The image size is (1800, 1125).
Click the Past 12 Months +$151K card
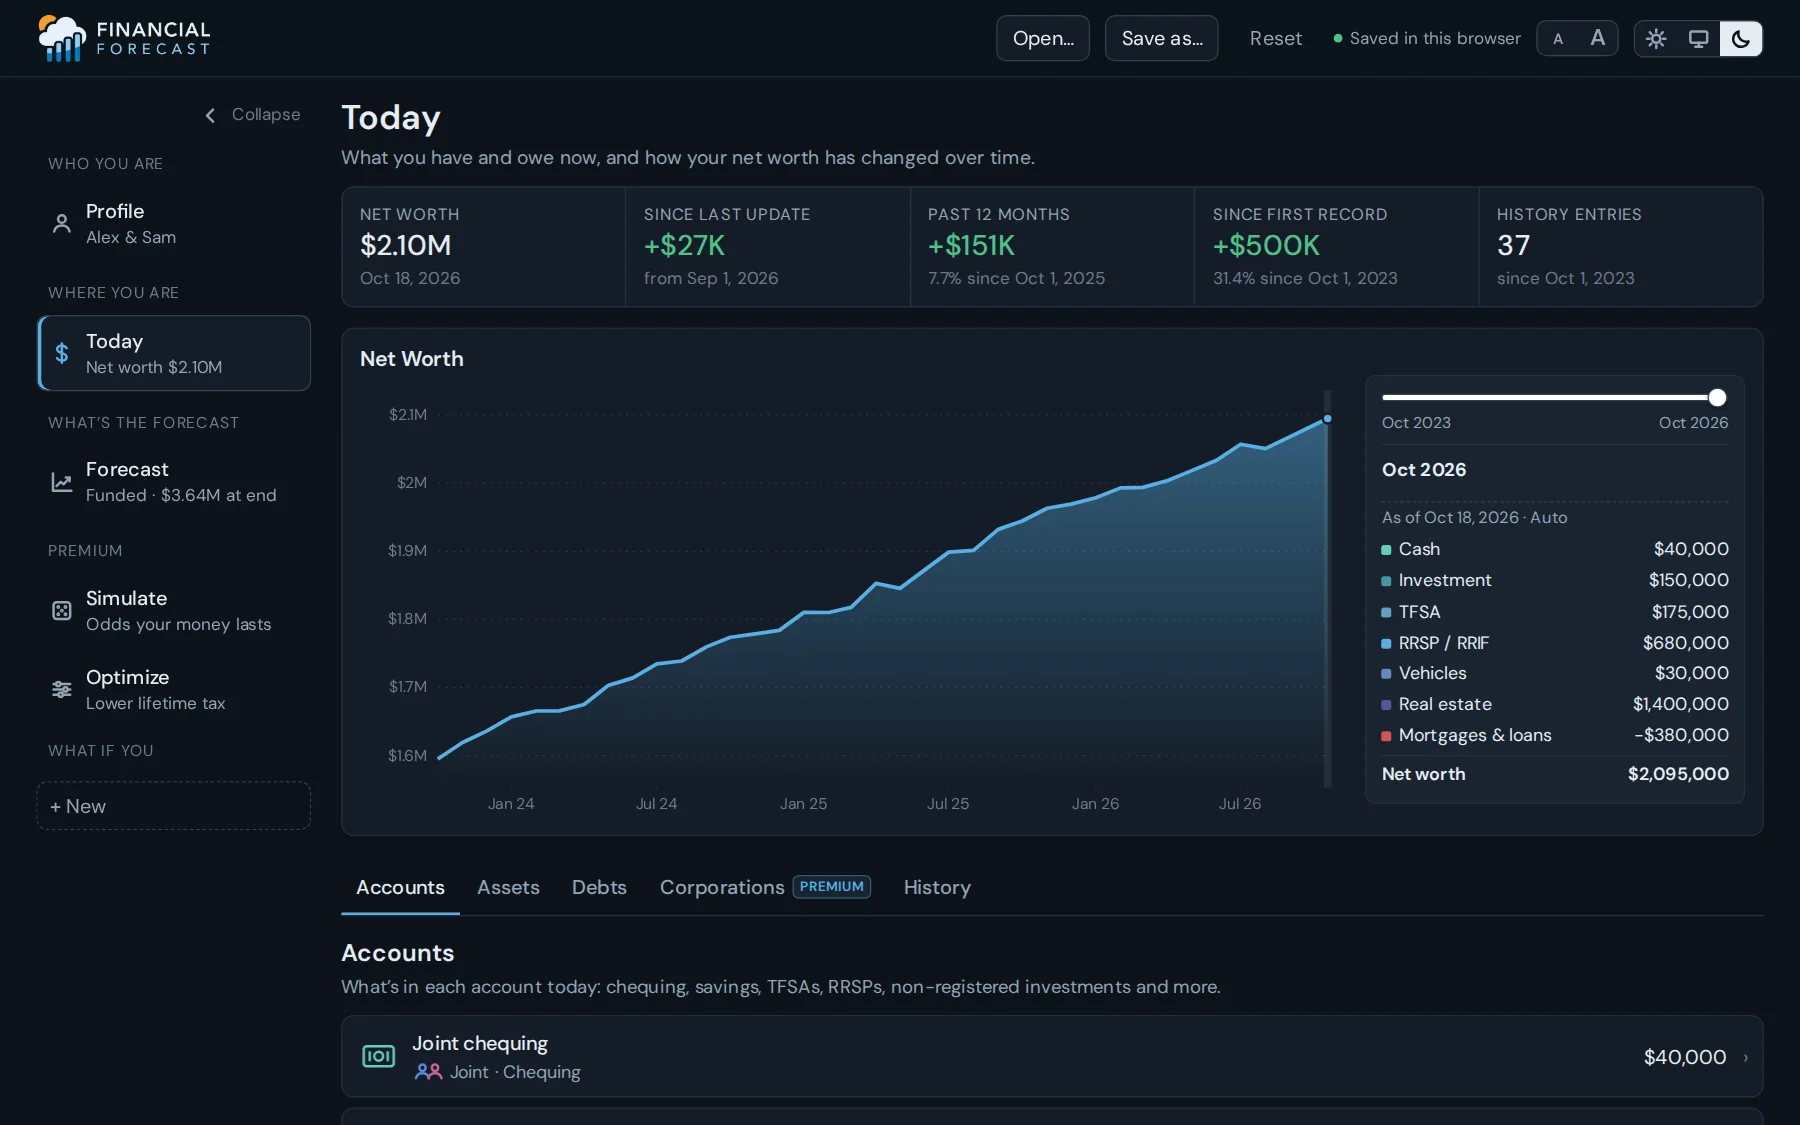point(1052,246)
